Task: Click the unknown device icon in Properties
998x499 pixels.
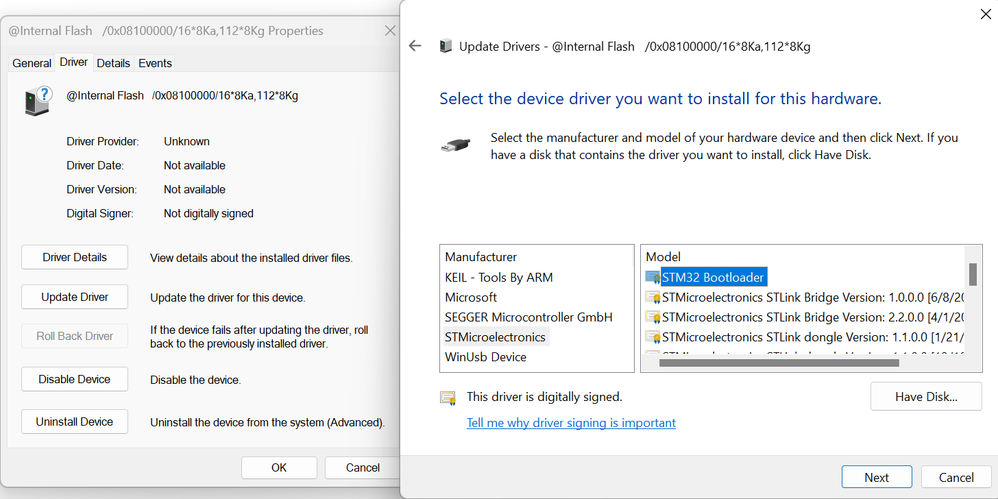Action: (38, 101)
